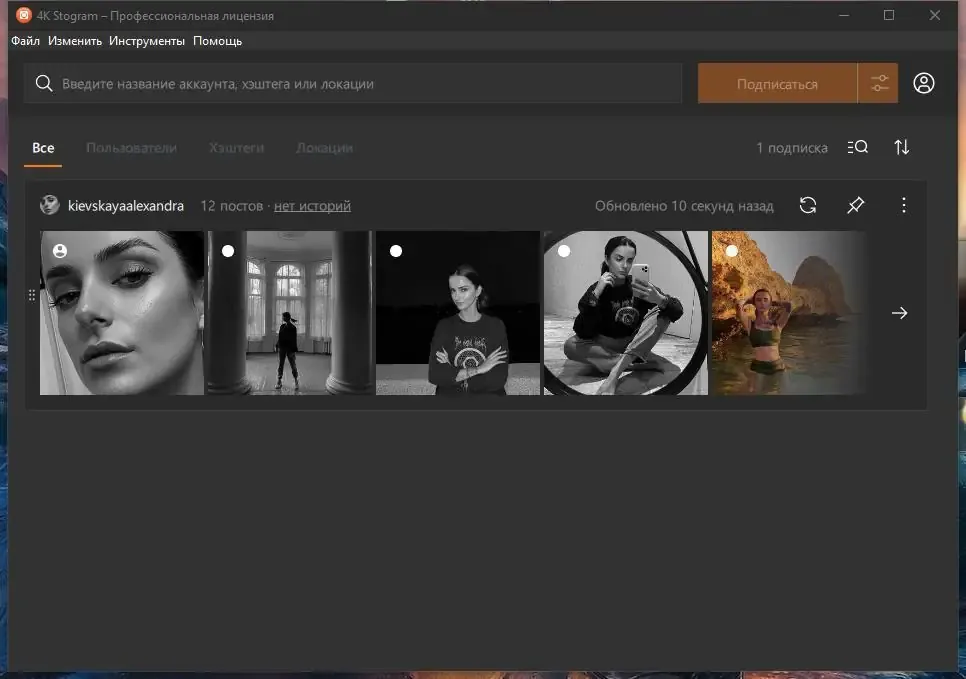Click the kievskayaalexandra profile avatar
This screenshot has height=679, width=966.
[x=50, y=205]
